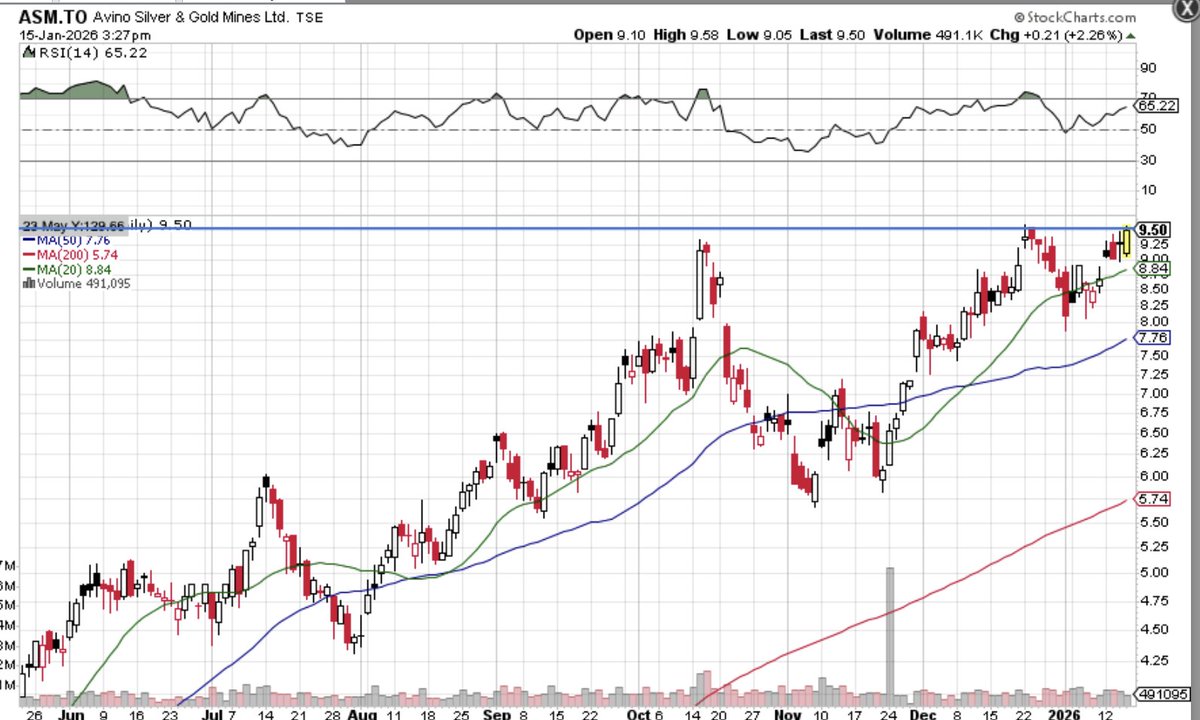Click the Nov month label on time axis
Viewport: 1200px width, 720px height.
point(787,714)
